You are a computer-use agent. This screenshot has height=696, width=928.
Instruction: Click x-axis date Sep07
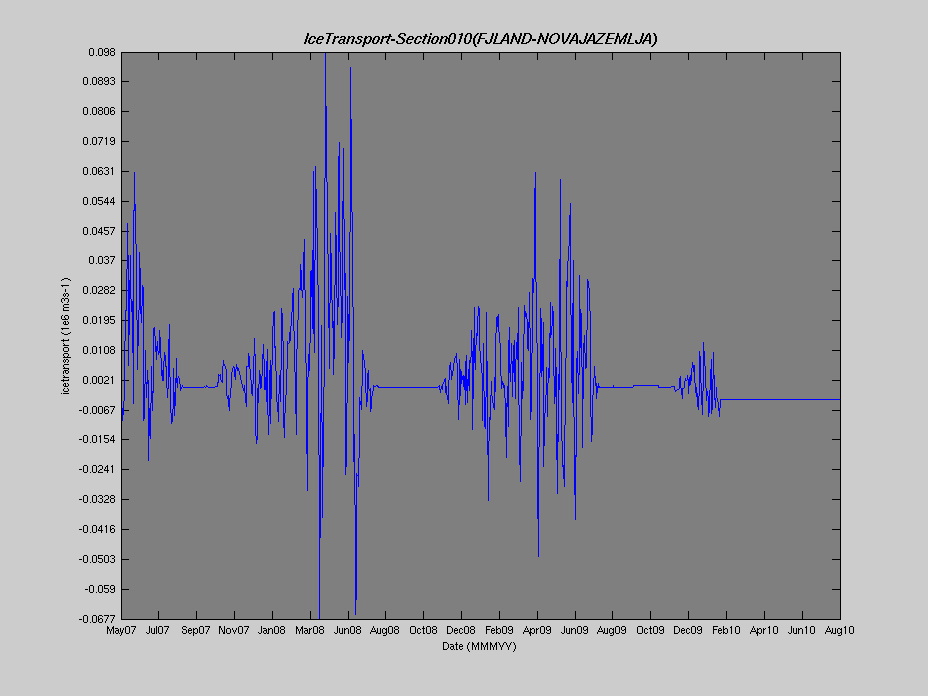(x=196, y=630)
